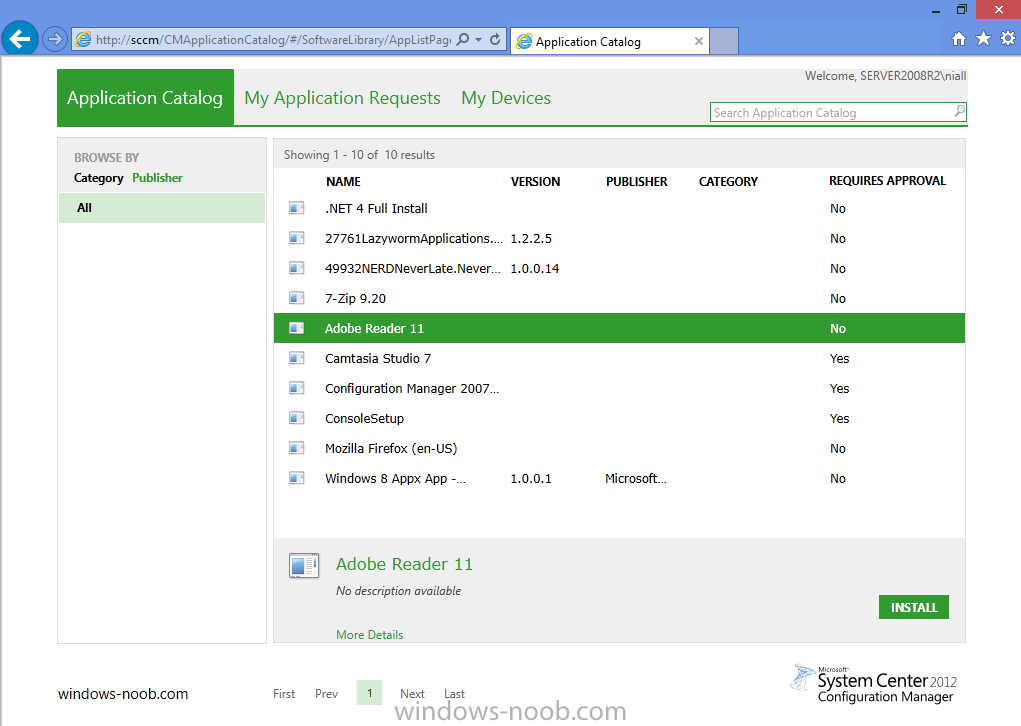Screen dimensions: 1021x726
Task: Open the My Application Requests tab
Action: click(343, 98)
